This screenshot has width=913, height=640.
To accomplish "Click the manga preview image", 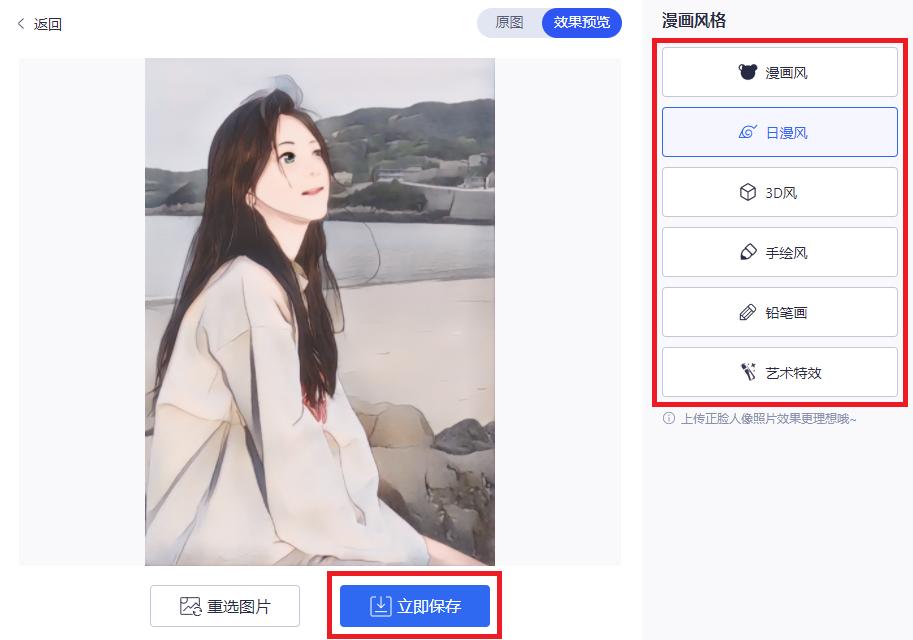I will click(x=319, y=310).
